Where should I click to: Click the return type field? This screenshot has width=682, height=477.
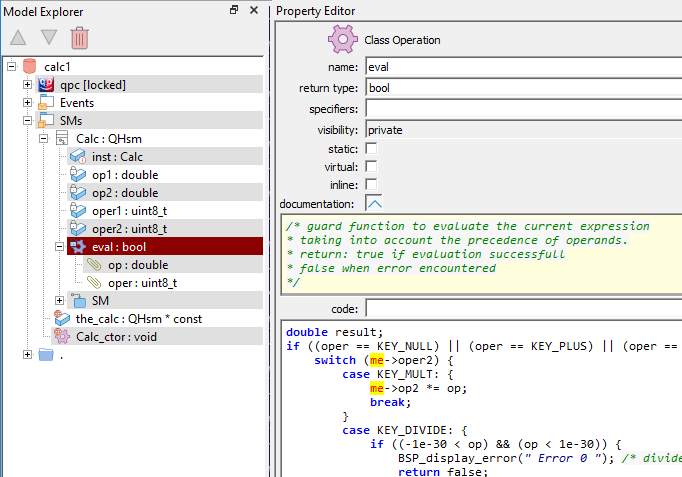(x=522, y=88)
